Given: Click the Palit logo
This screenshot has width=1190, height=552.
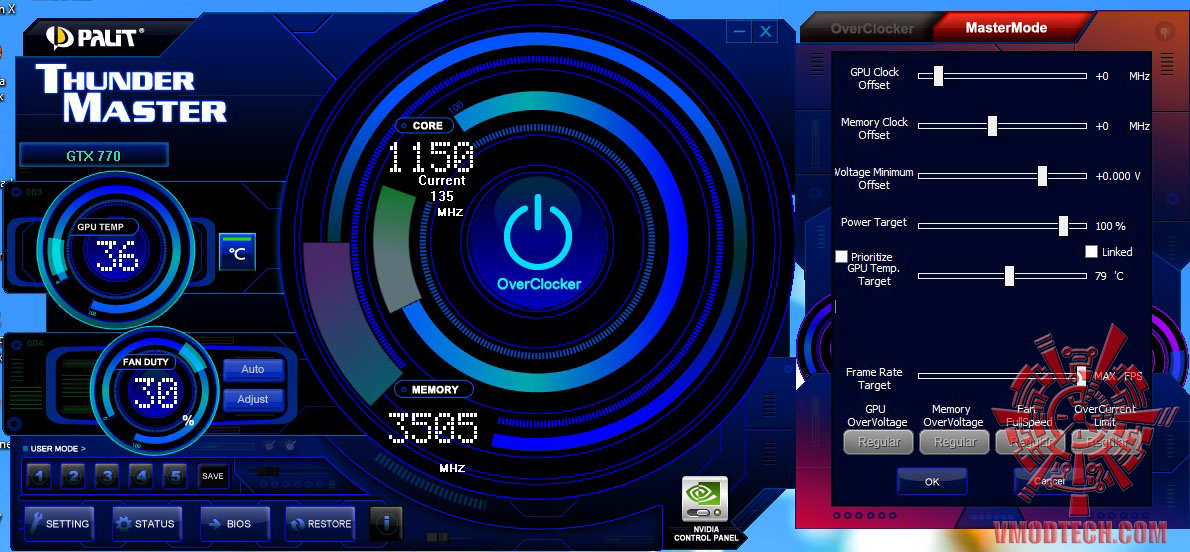Looking at the screenshot, I should (94, 36).
